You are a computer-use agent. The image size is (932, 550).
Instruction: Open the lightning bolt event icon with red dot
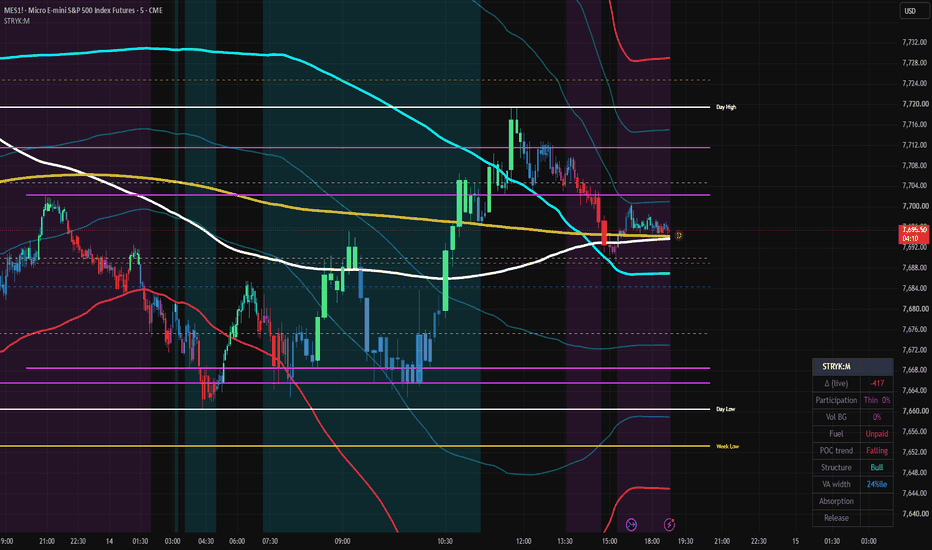(x=669, y=524)
